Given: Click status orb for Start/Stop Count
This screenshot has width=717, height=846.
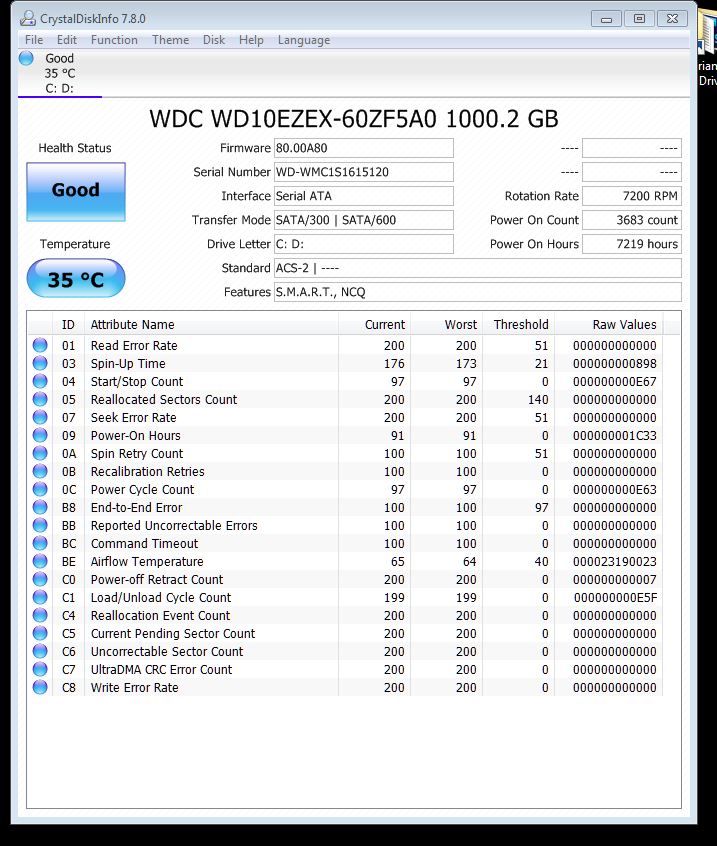Looking at the screenshot, I should [x=40, y=381].
